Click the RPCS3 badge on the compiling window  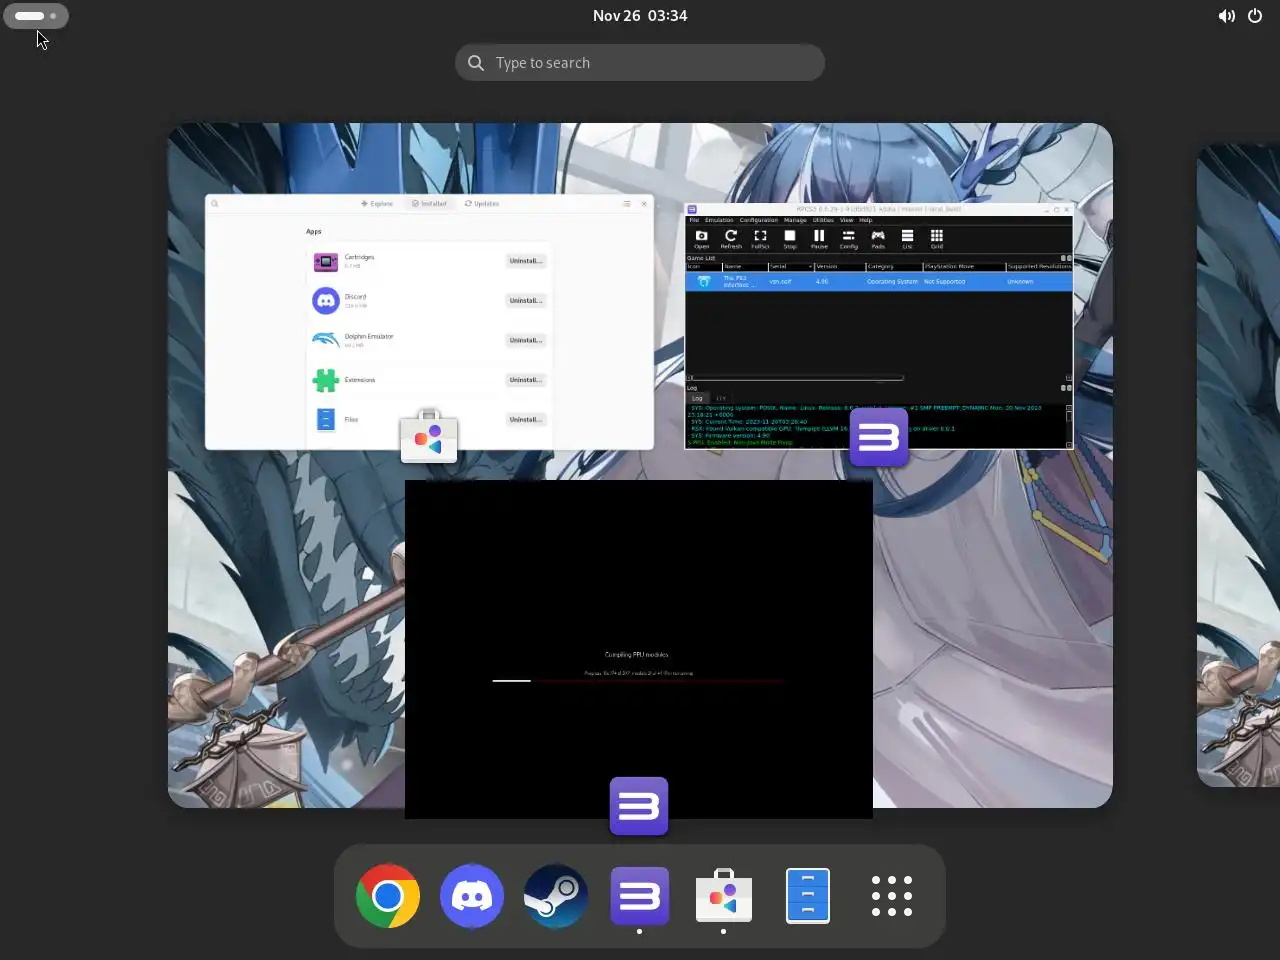[639, 806]
